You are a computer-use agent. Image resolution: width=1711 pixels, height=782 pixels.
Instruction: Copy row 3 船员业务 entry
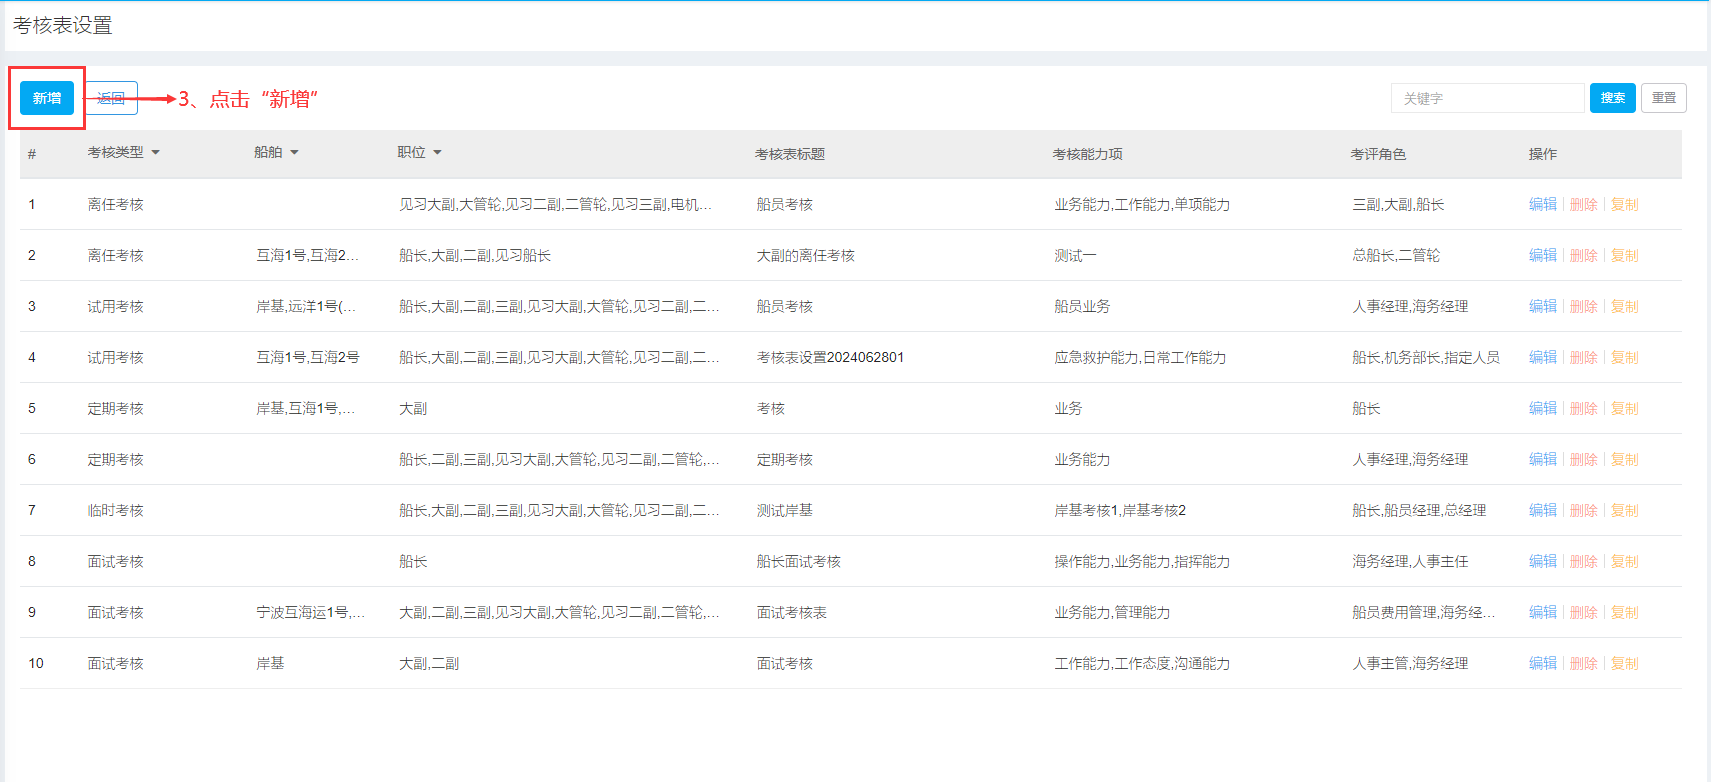[x=1624, y=306]
